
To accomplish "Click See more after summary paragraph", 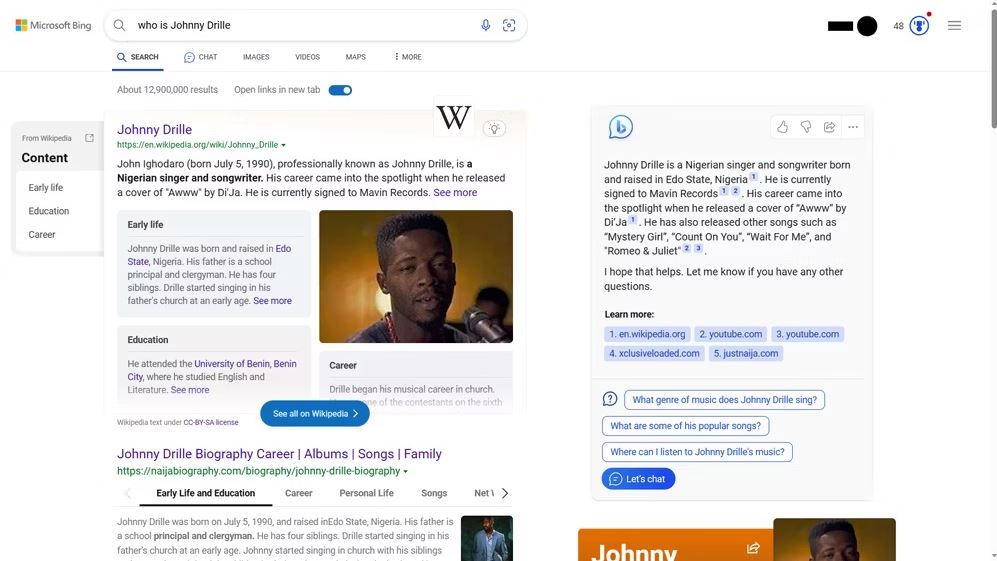I will click(x=455, y=192).
